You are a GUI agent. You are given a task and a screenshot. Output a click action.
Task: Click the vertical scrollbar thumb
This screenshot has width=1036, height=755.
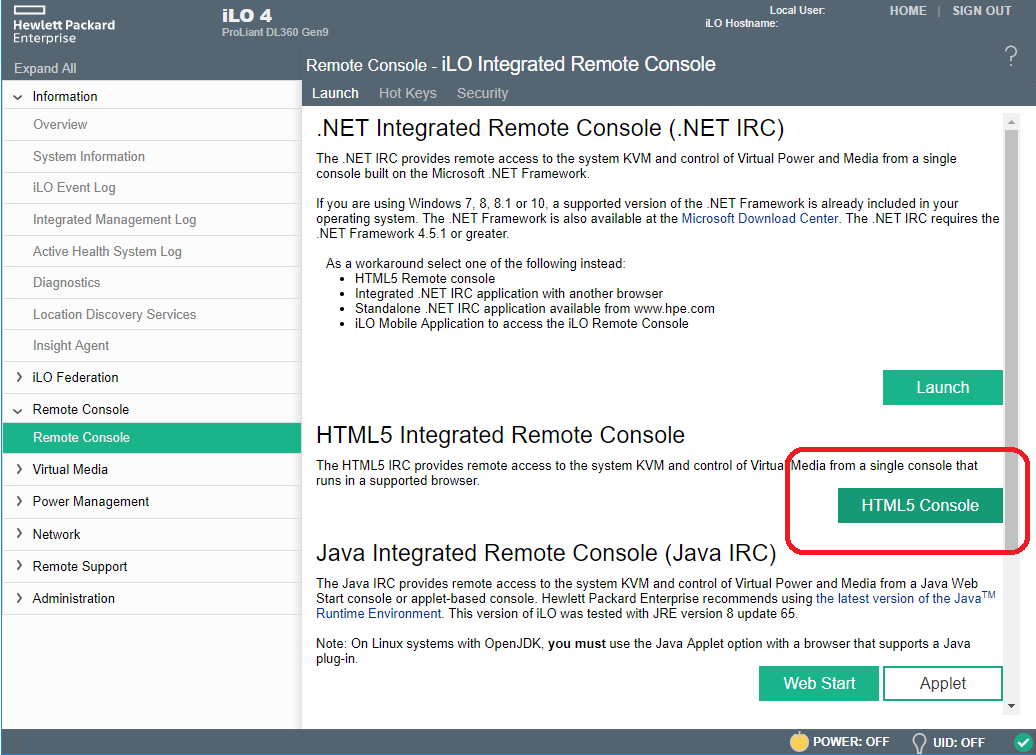1011,339
